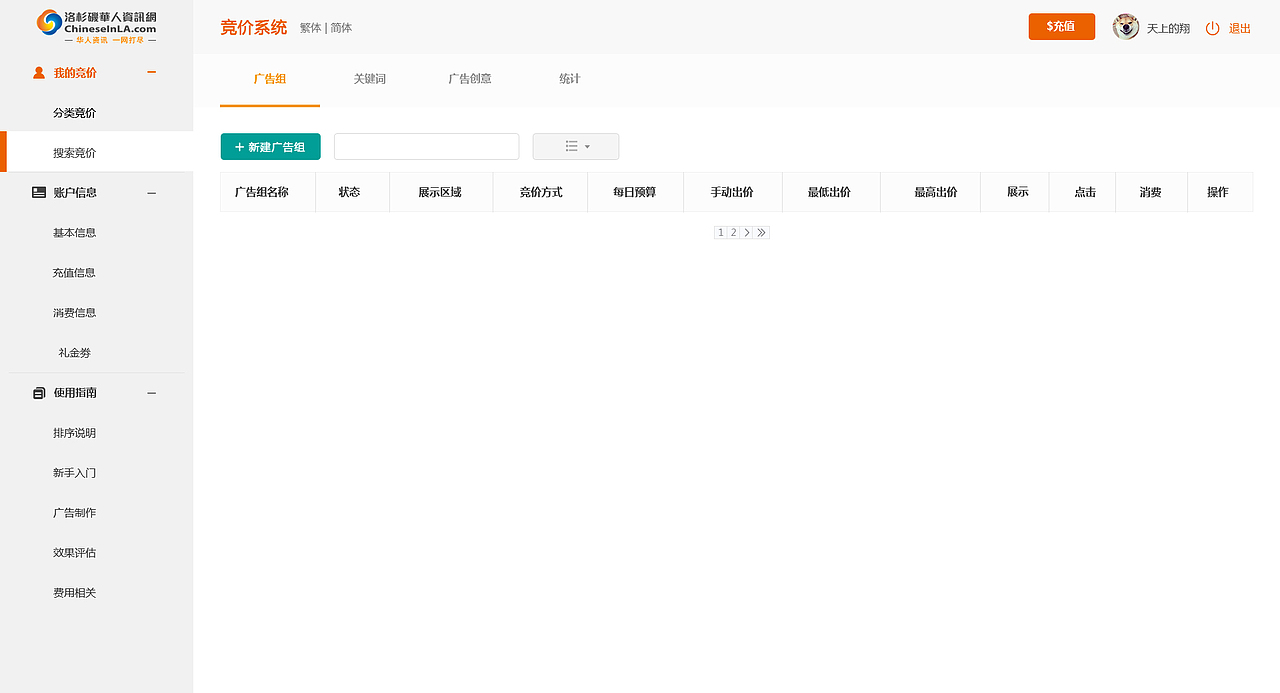1280x693 pixels.
Task: Click the 退出 logout link
Action: (1239, 28)
